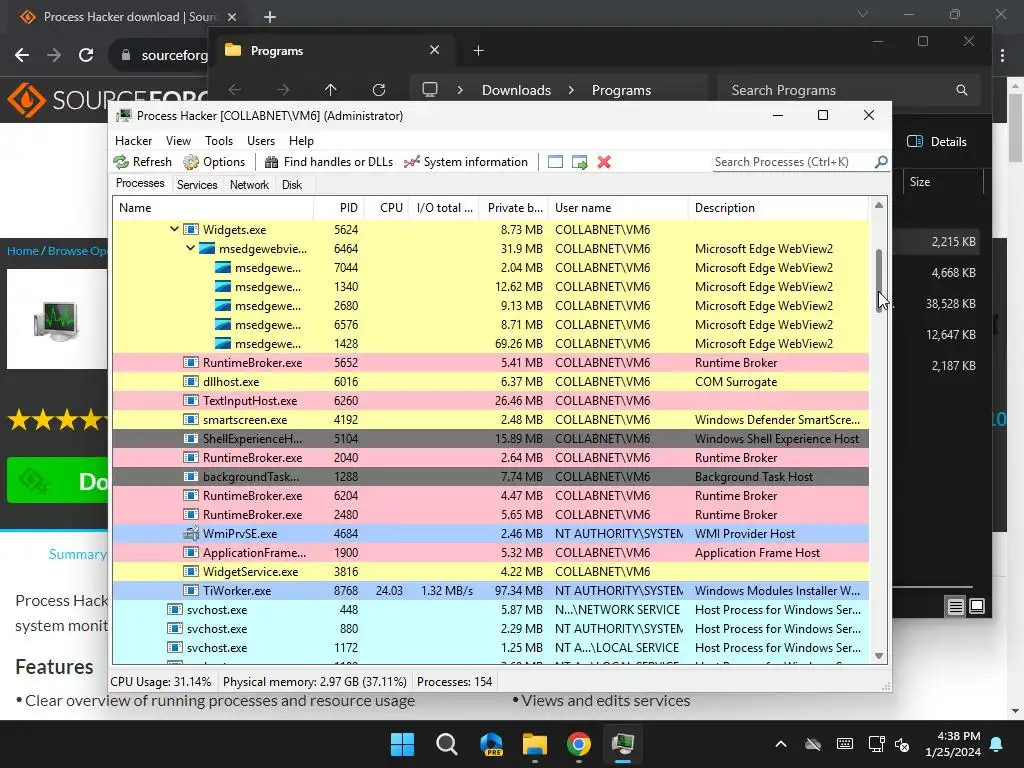The width and height of the screenshot is (1024, 768).
Task: Select the backgroundTaskHost process icon
Action: coord(191,477)
